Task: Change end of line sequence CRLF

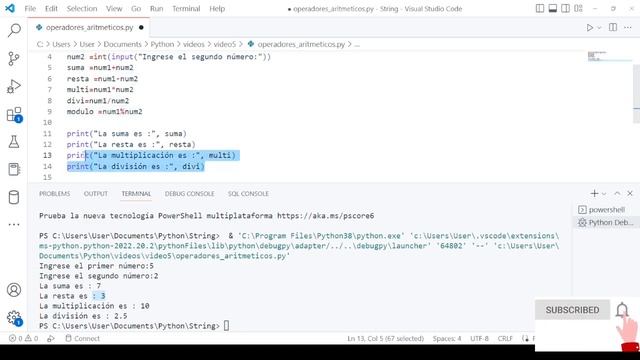Action: 505,338
